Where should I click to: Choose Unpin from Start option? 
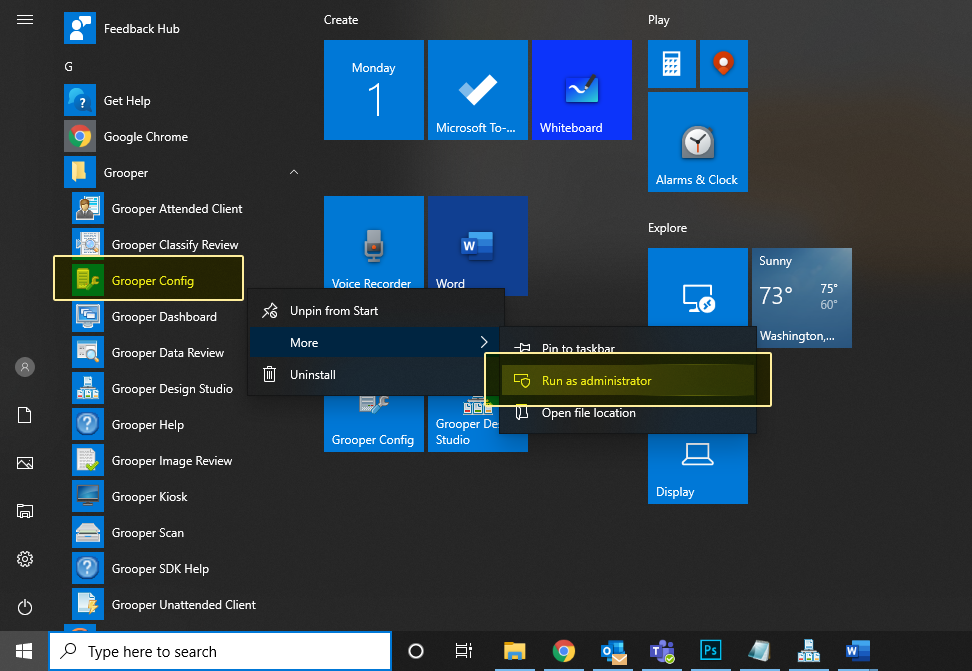point(334,311)
